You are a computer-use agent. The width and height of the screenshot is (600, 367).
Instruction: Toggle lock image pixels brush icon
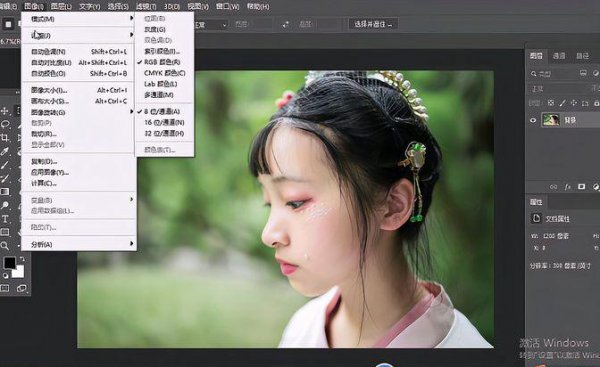pos(562,103)
